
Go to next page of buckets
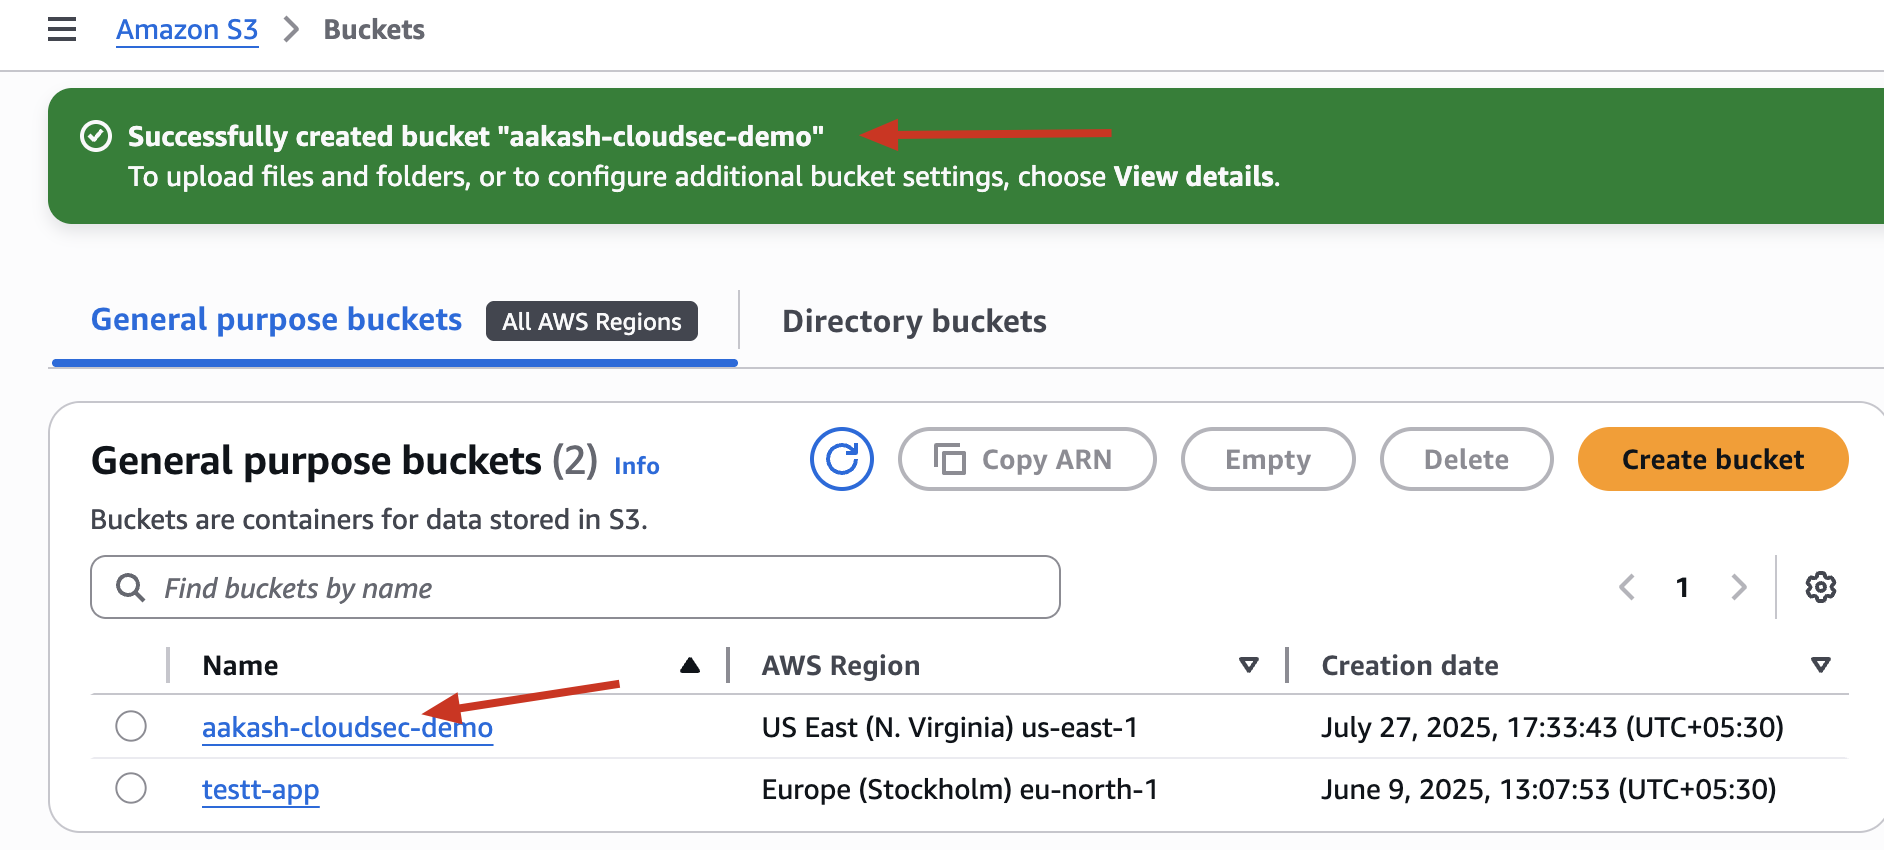(1739, 587)
